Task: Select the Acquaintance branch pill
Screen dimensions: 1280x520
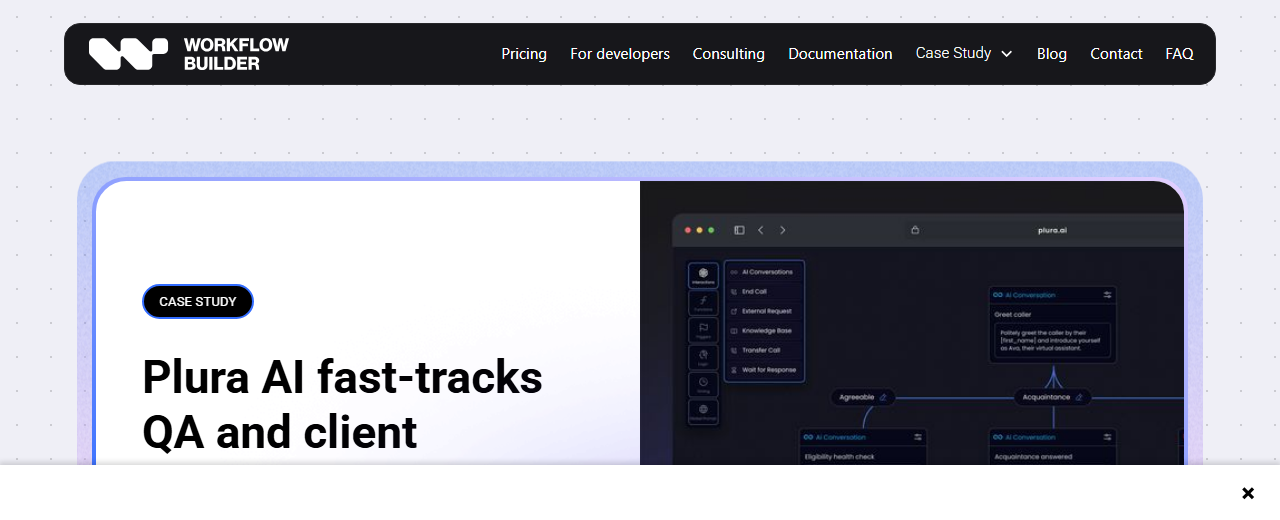Action: (1053, 397)
